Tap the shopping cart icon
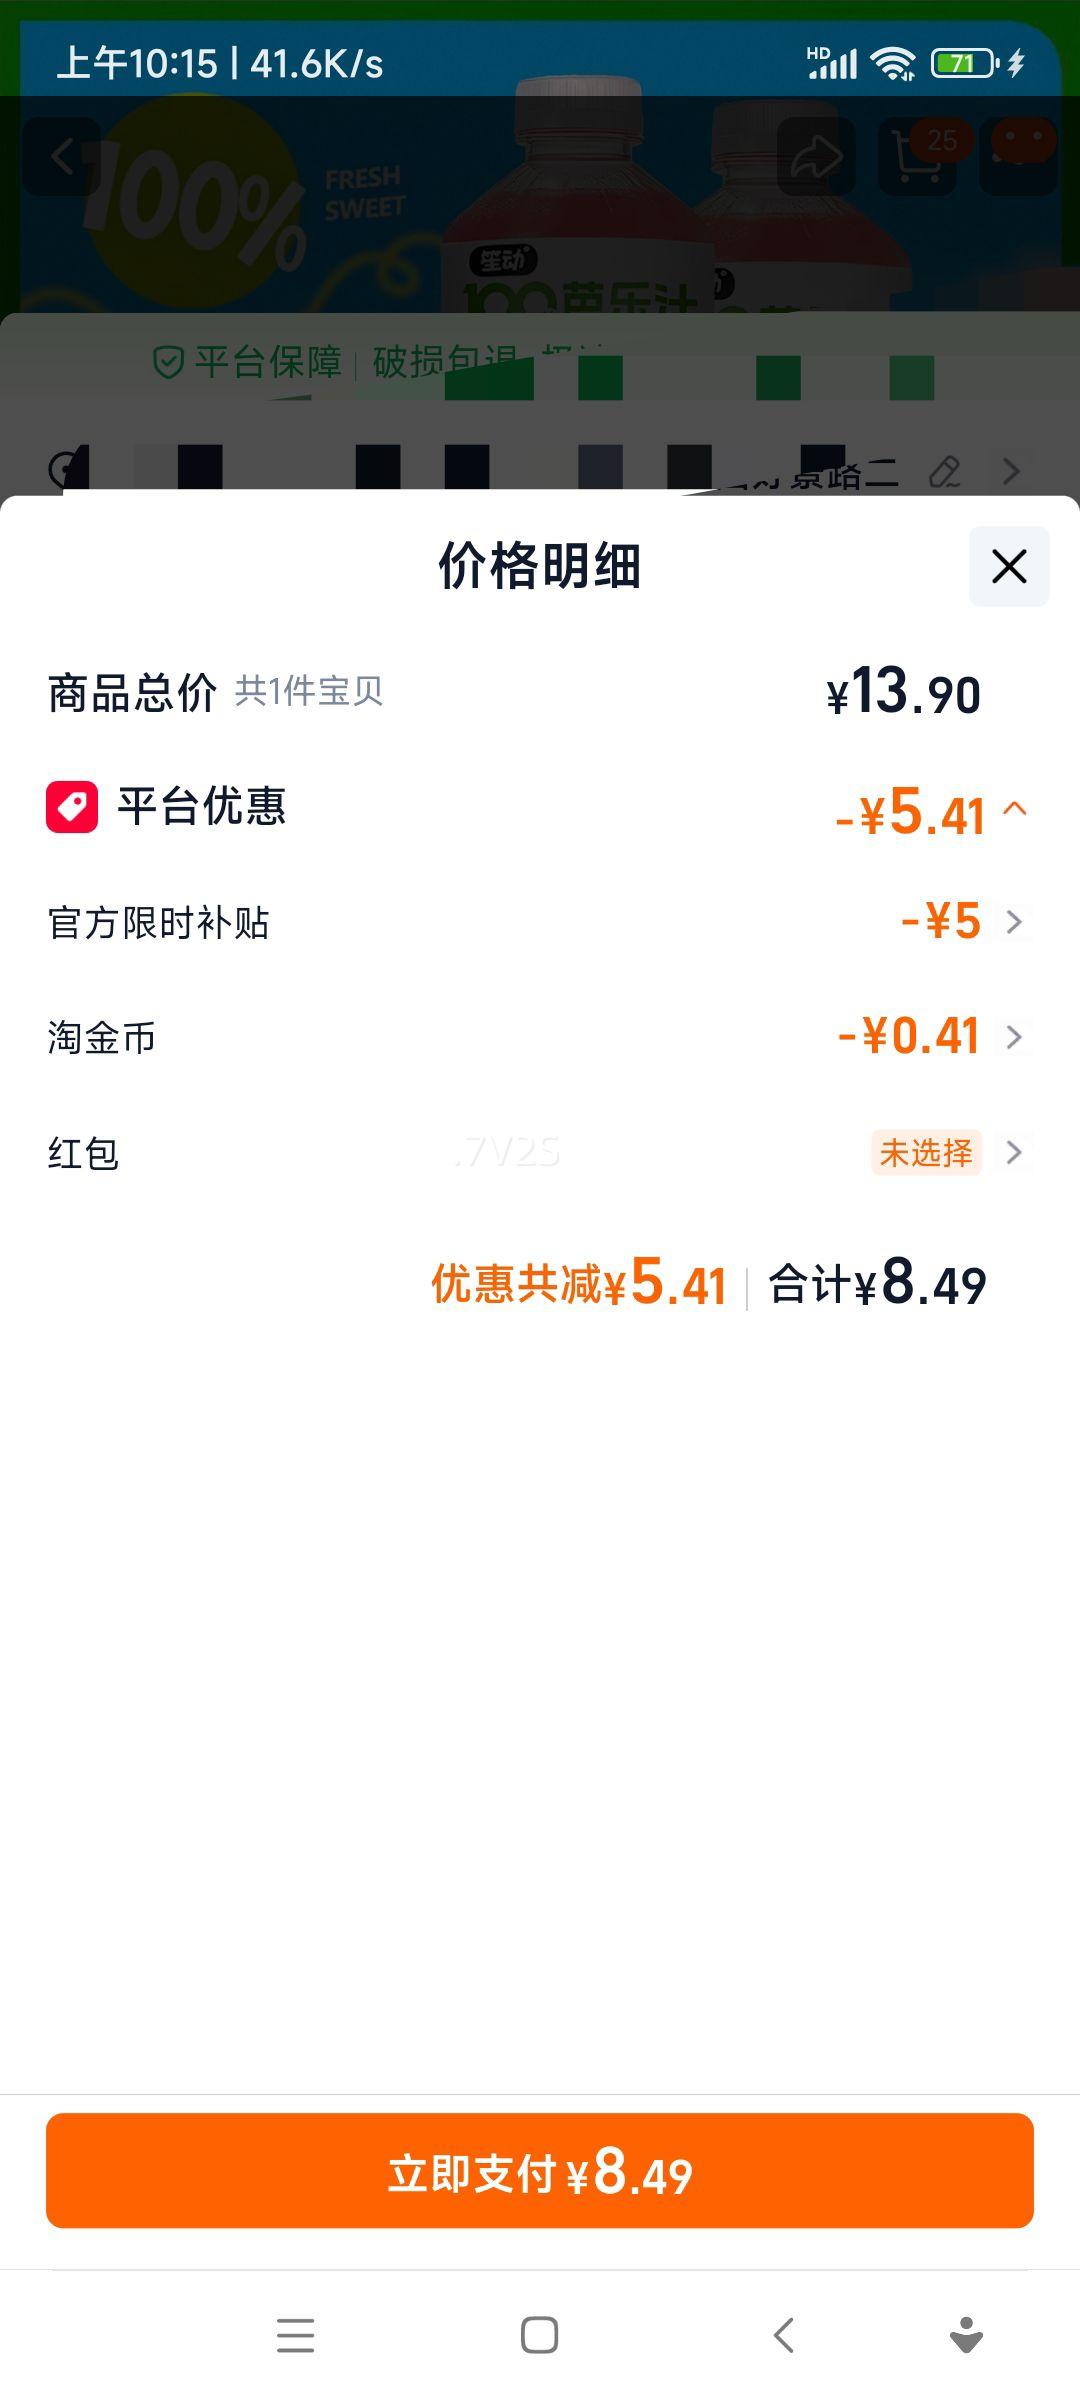 pyautogui.click(x=916, y=156)
